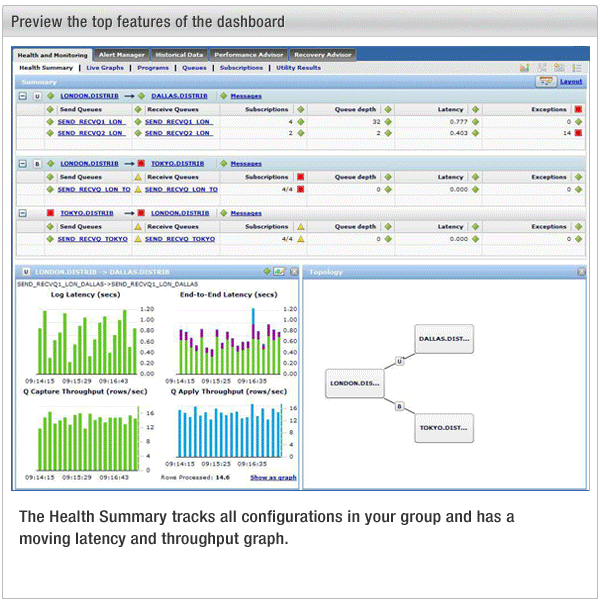
Task: Click the Log Latency (secs) chart title
Action: 85,295
